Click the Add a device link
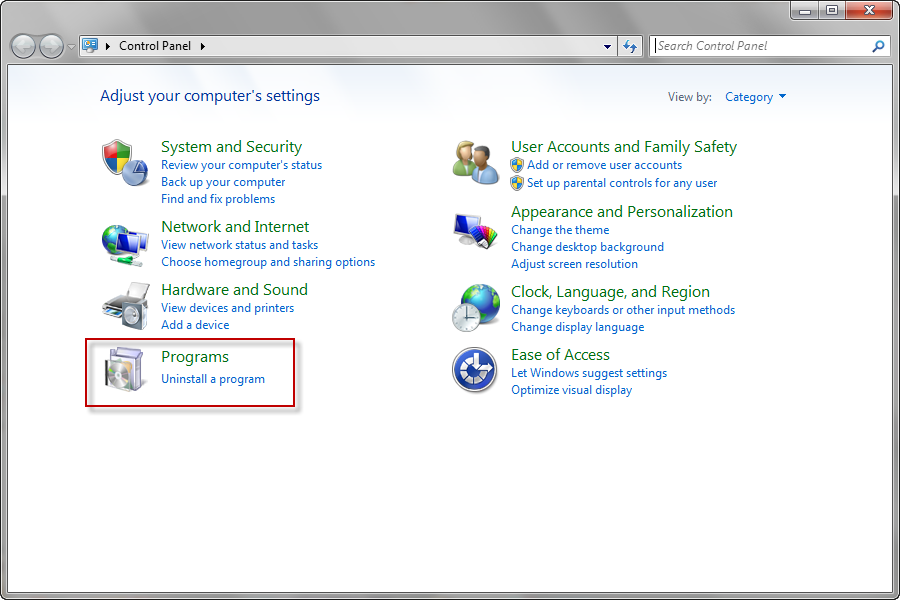The width and height of the screenshot is (900, 600). click(x=195, y=325)
